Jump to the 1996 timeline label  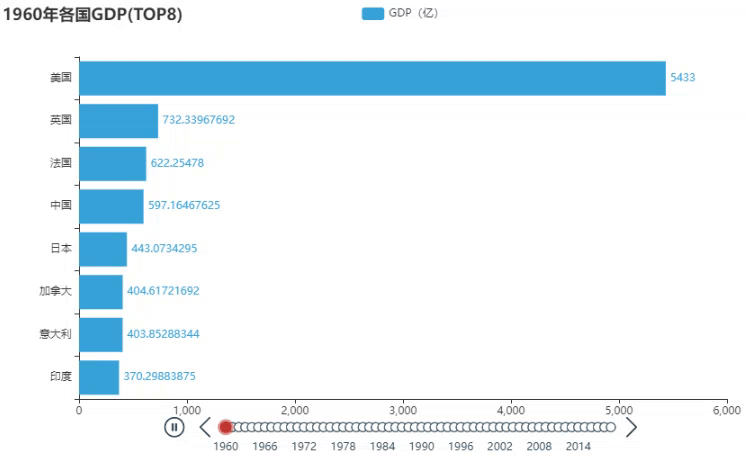coord(461,447)
